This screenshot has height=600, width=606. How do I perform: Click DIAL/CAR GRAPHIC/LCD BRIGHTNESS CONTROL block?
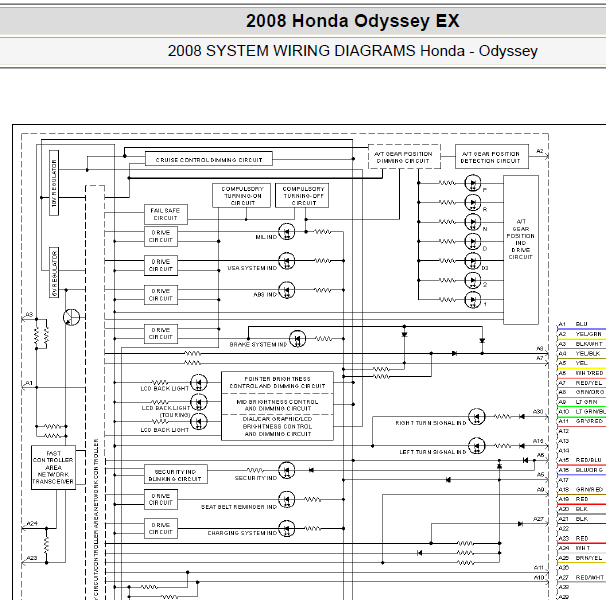(277, 427)
